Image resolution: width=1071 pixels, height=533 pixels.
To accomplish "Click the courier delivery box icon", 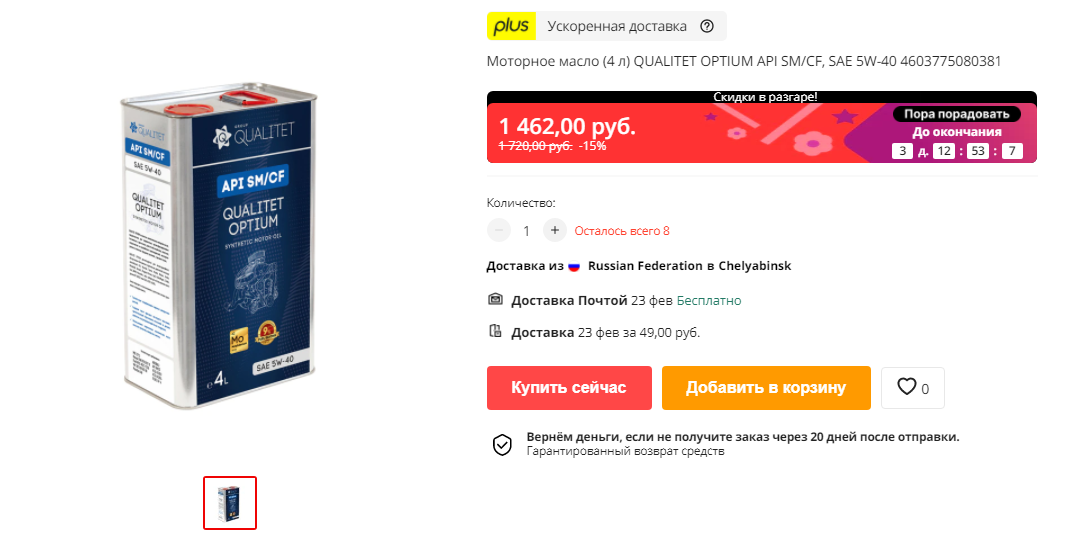I will (495, 331).
